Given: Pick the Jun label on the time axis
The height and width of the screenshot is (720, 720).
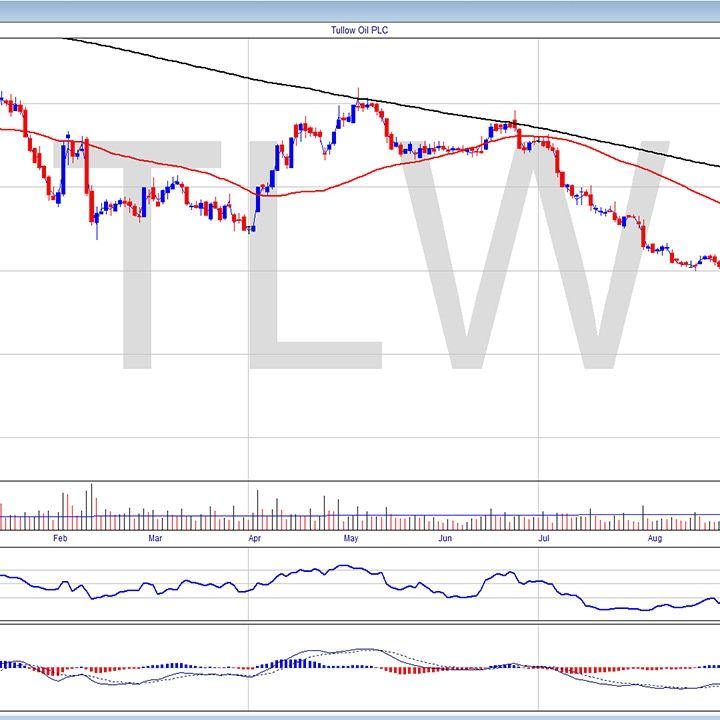Looking at the screenshot, I should pos(446,539).
